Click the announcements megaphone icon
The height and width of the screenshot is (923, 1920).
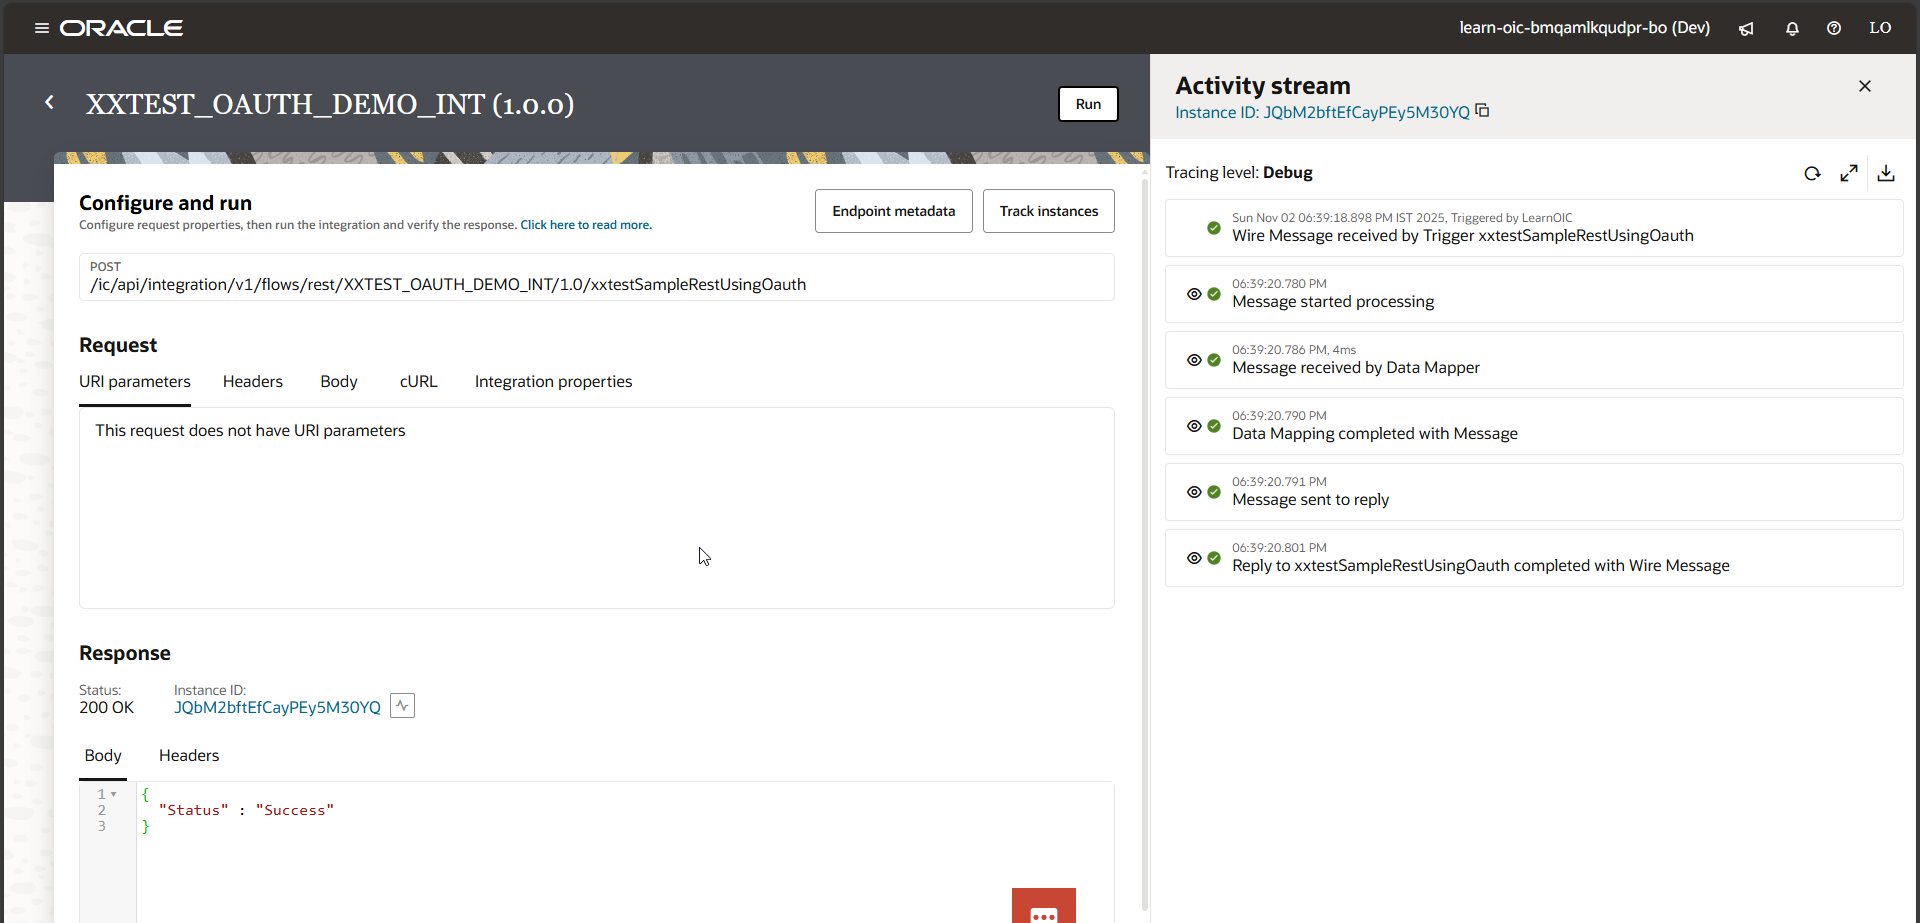click(1746, 28)
